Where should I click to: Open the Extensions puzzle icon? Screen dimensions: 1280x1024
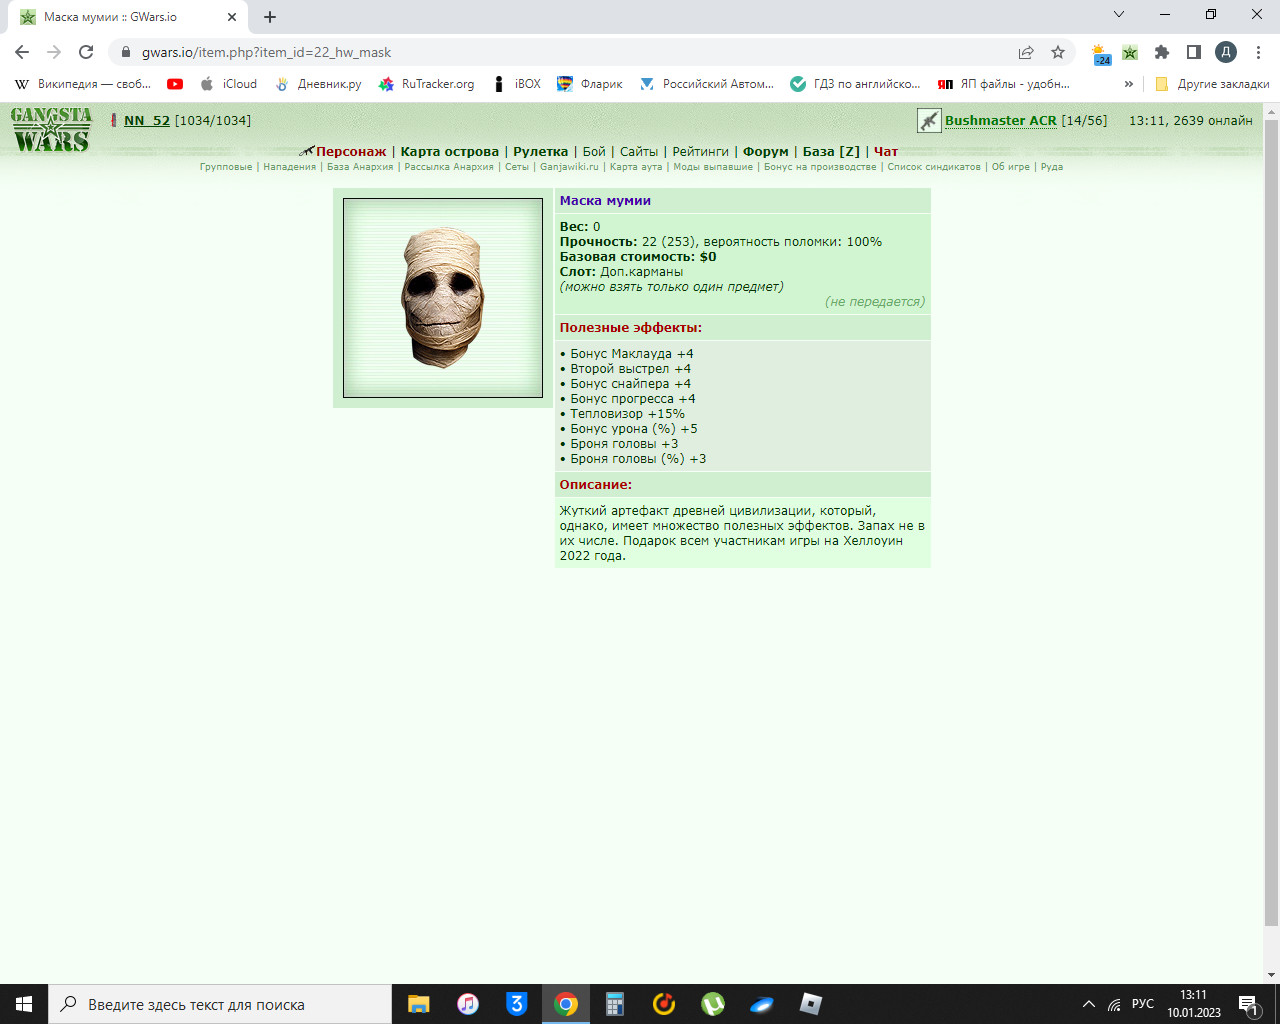pos(1162,52)
